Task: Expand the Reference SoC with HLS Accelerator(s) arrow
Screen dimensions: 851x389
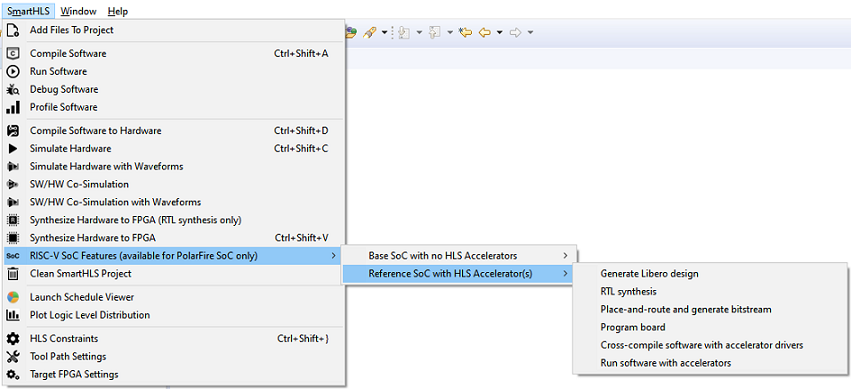Action: coord(566,273)
